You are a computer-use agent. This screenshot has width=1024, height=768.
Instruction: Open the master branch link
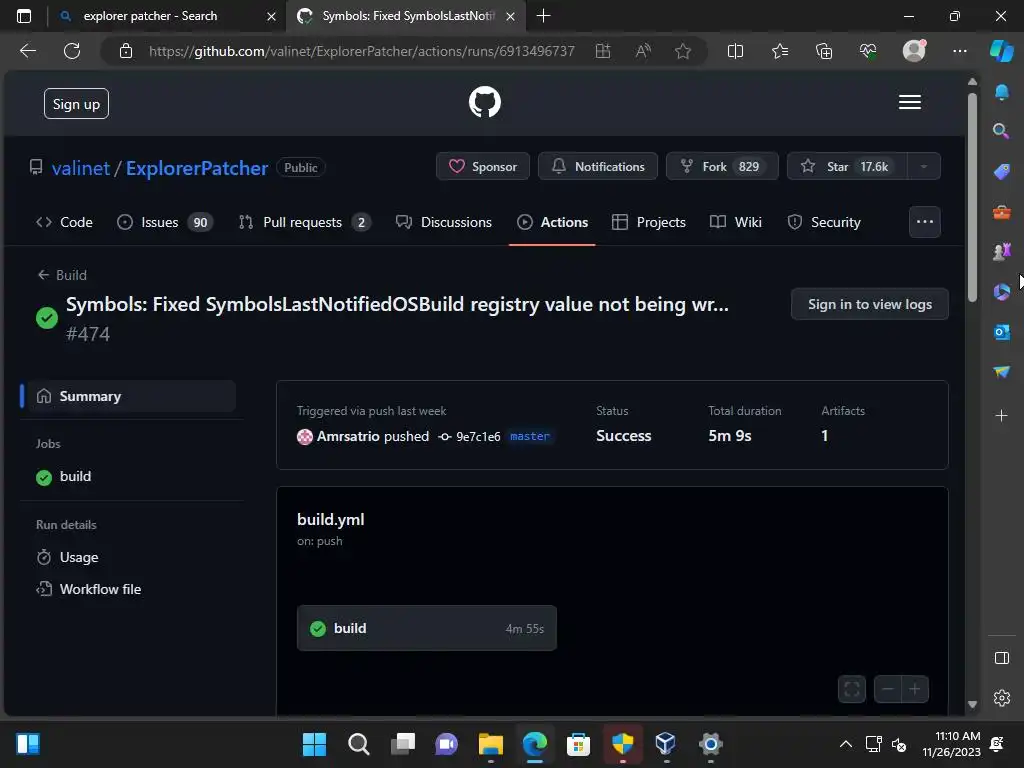pos(530,436)
